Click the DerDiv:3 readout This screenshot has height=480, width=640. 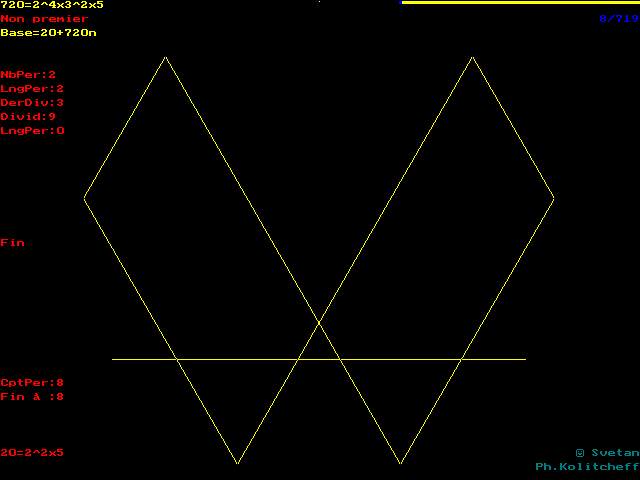point(32,103)
